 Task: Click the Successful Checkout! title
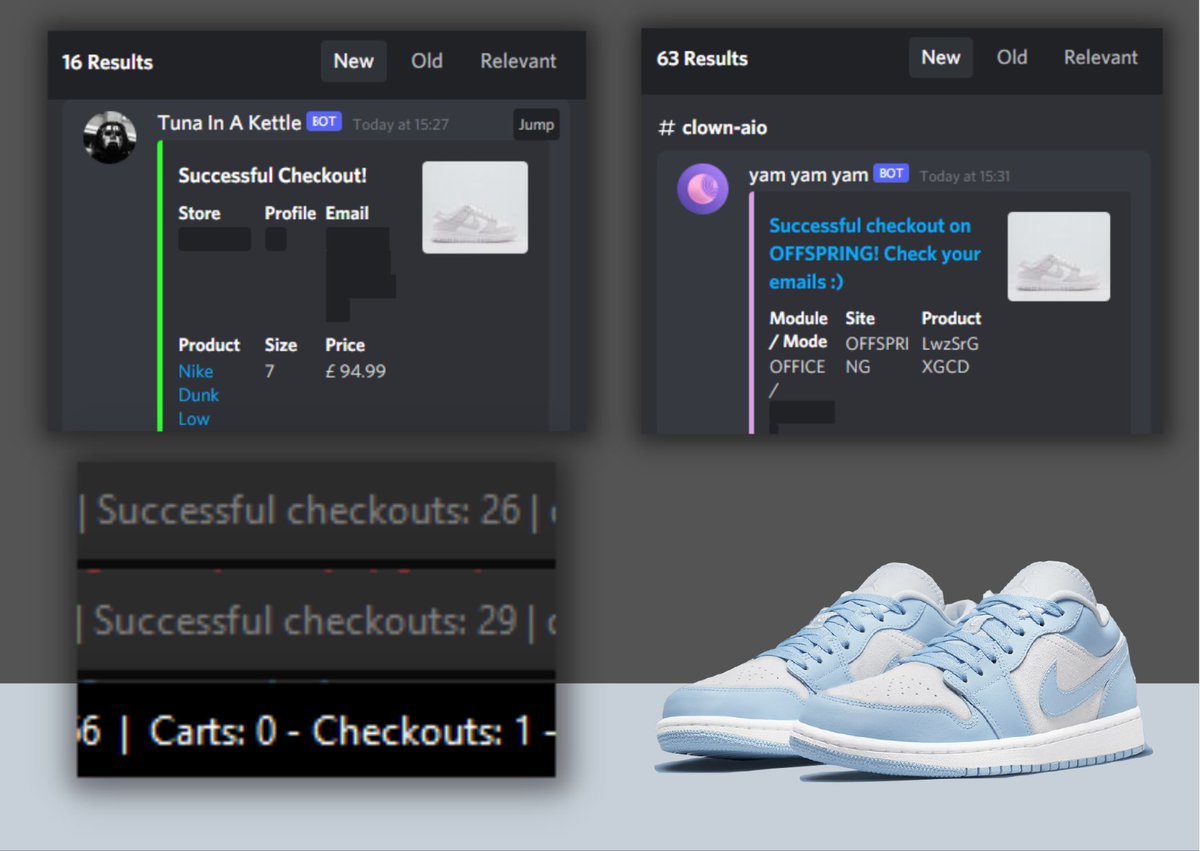(272, 176)
